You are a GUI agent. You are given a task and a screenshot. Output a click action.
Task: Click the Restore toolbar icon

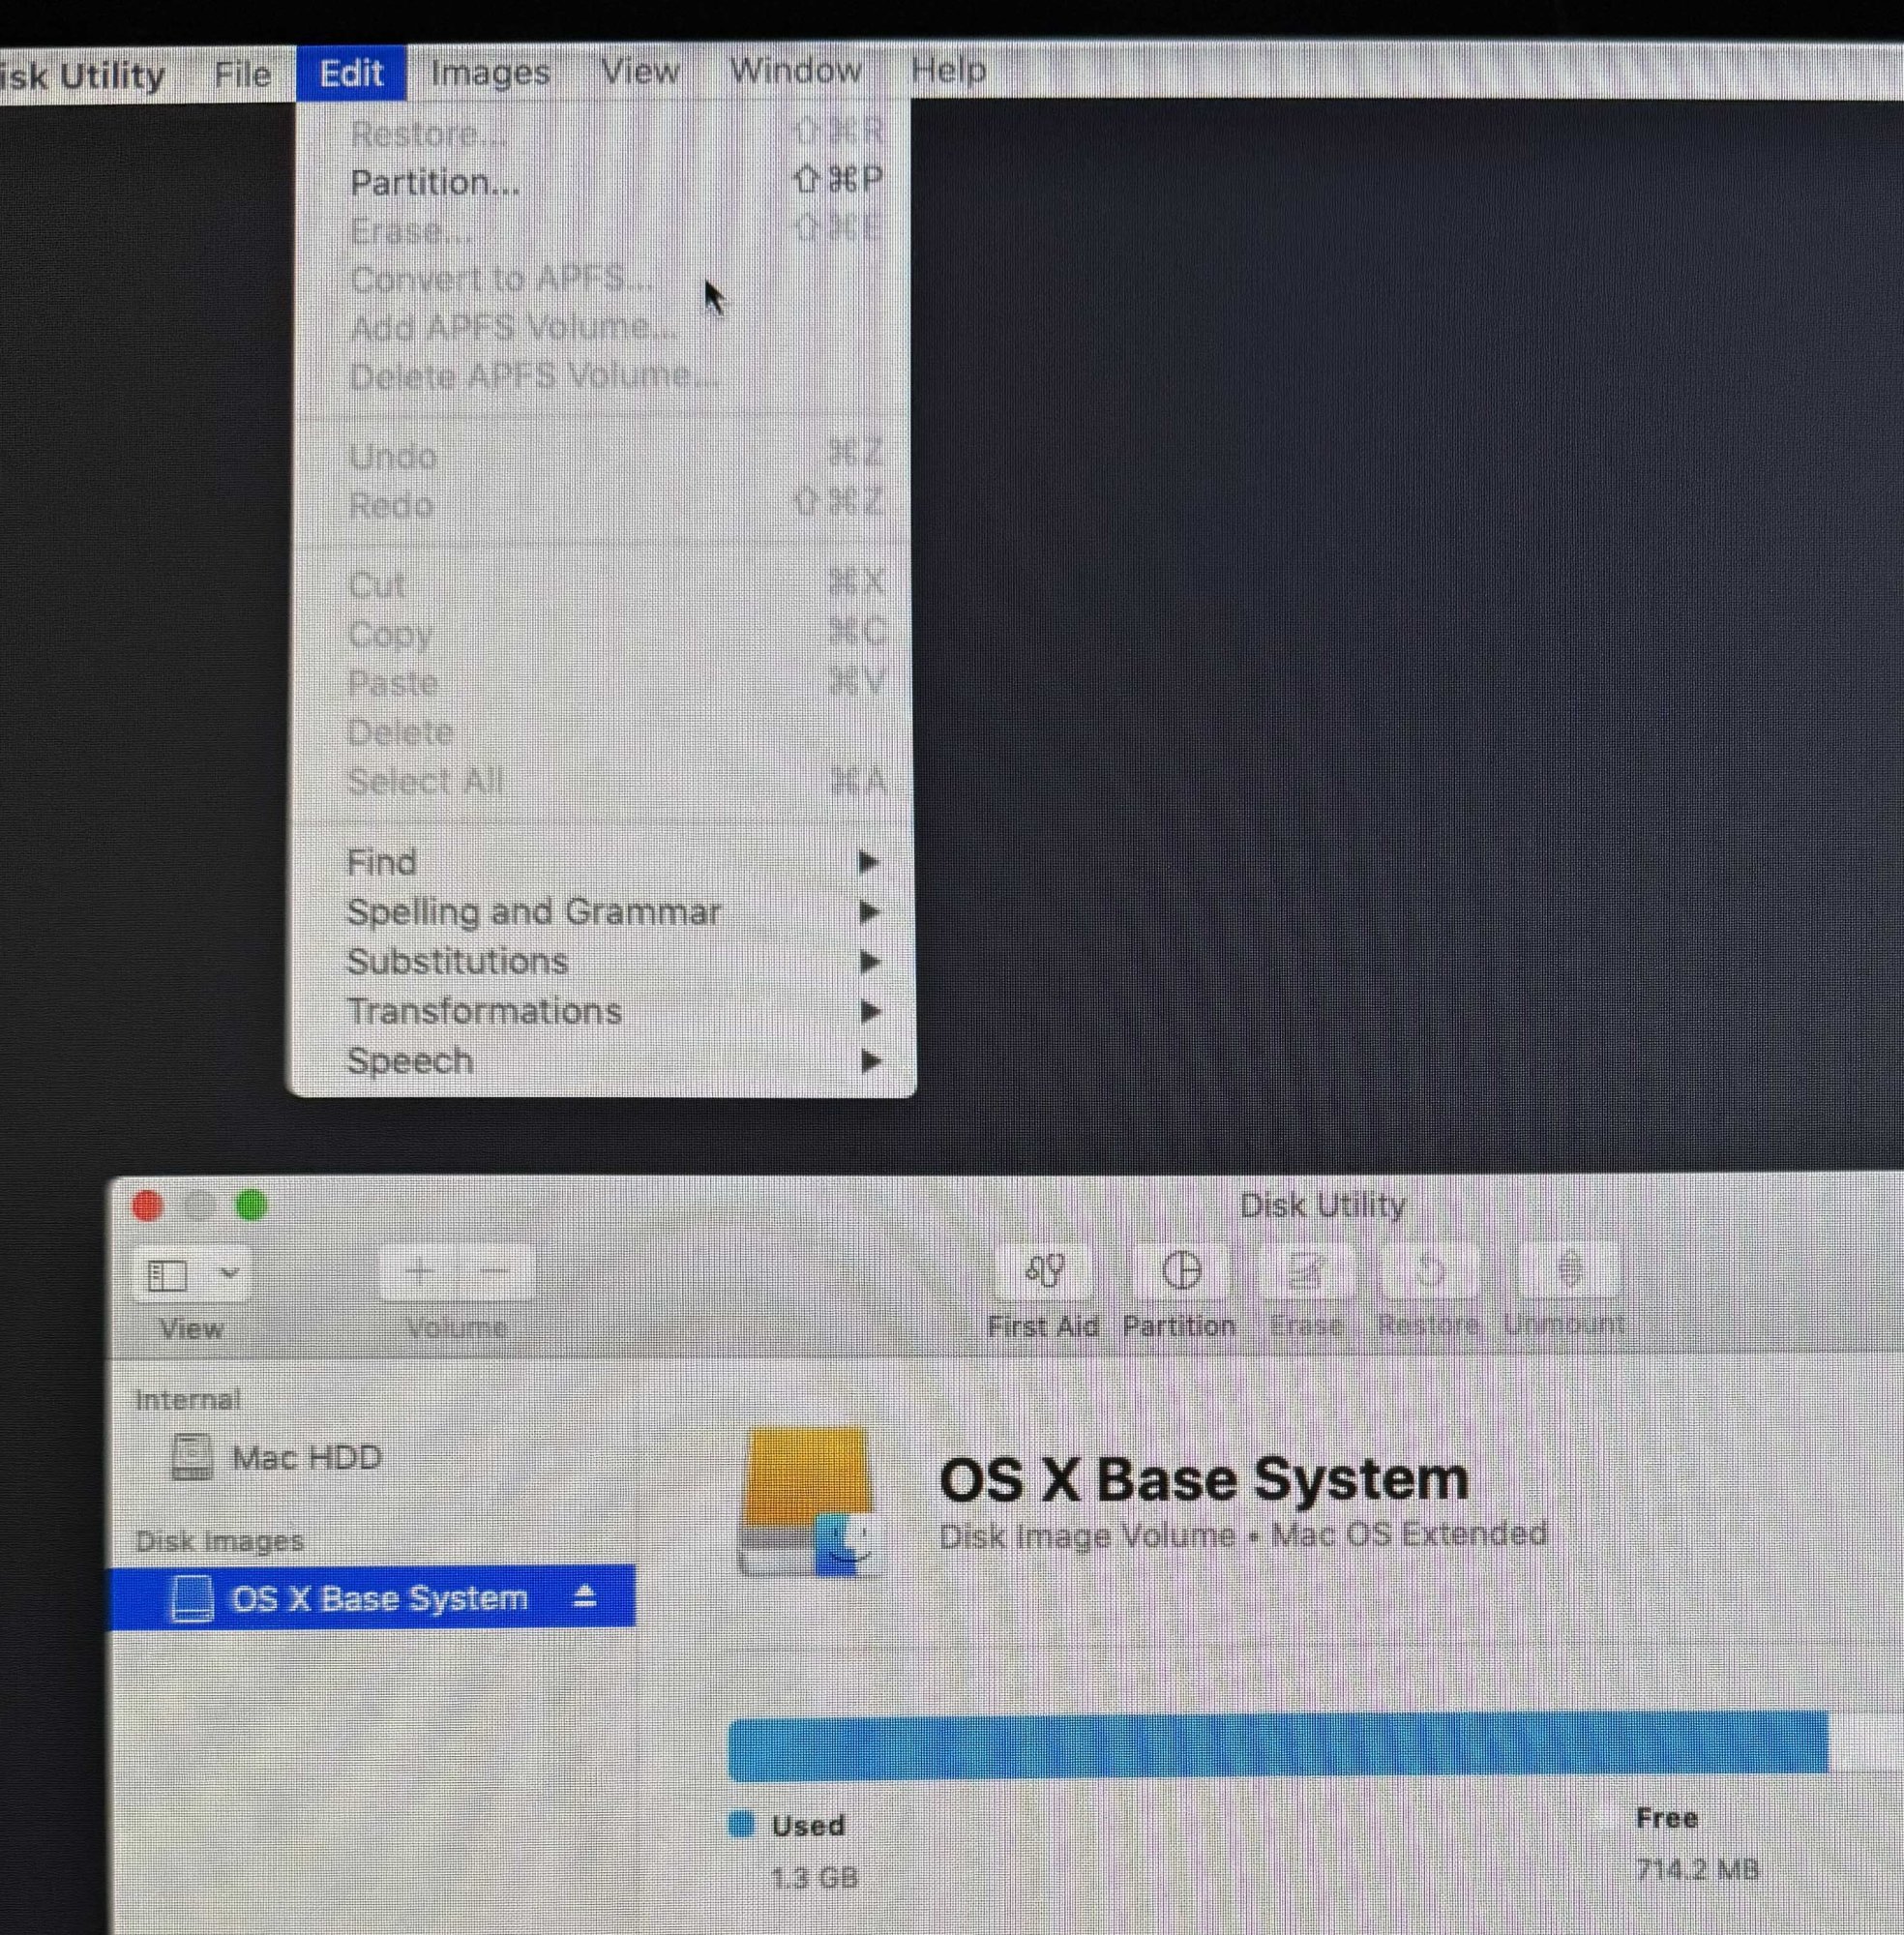pyautogui.click(x=1429, y=1271)
